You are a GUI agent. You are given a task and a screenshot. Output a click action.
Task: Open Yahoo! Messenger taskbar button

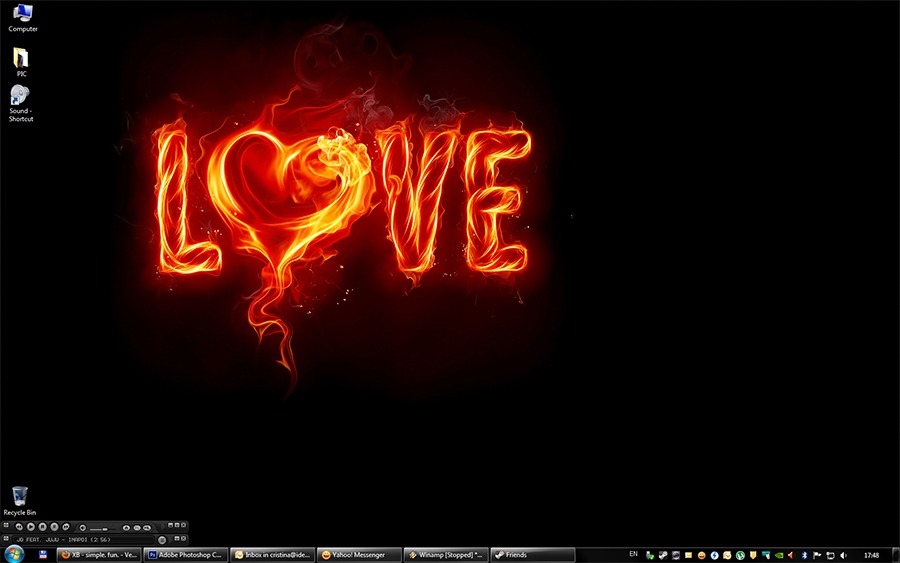[x=359, y=555]
